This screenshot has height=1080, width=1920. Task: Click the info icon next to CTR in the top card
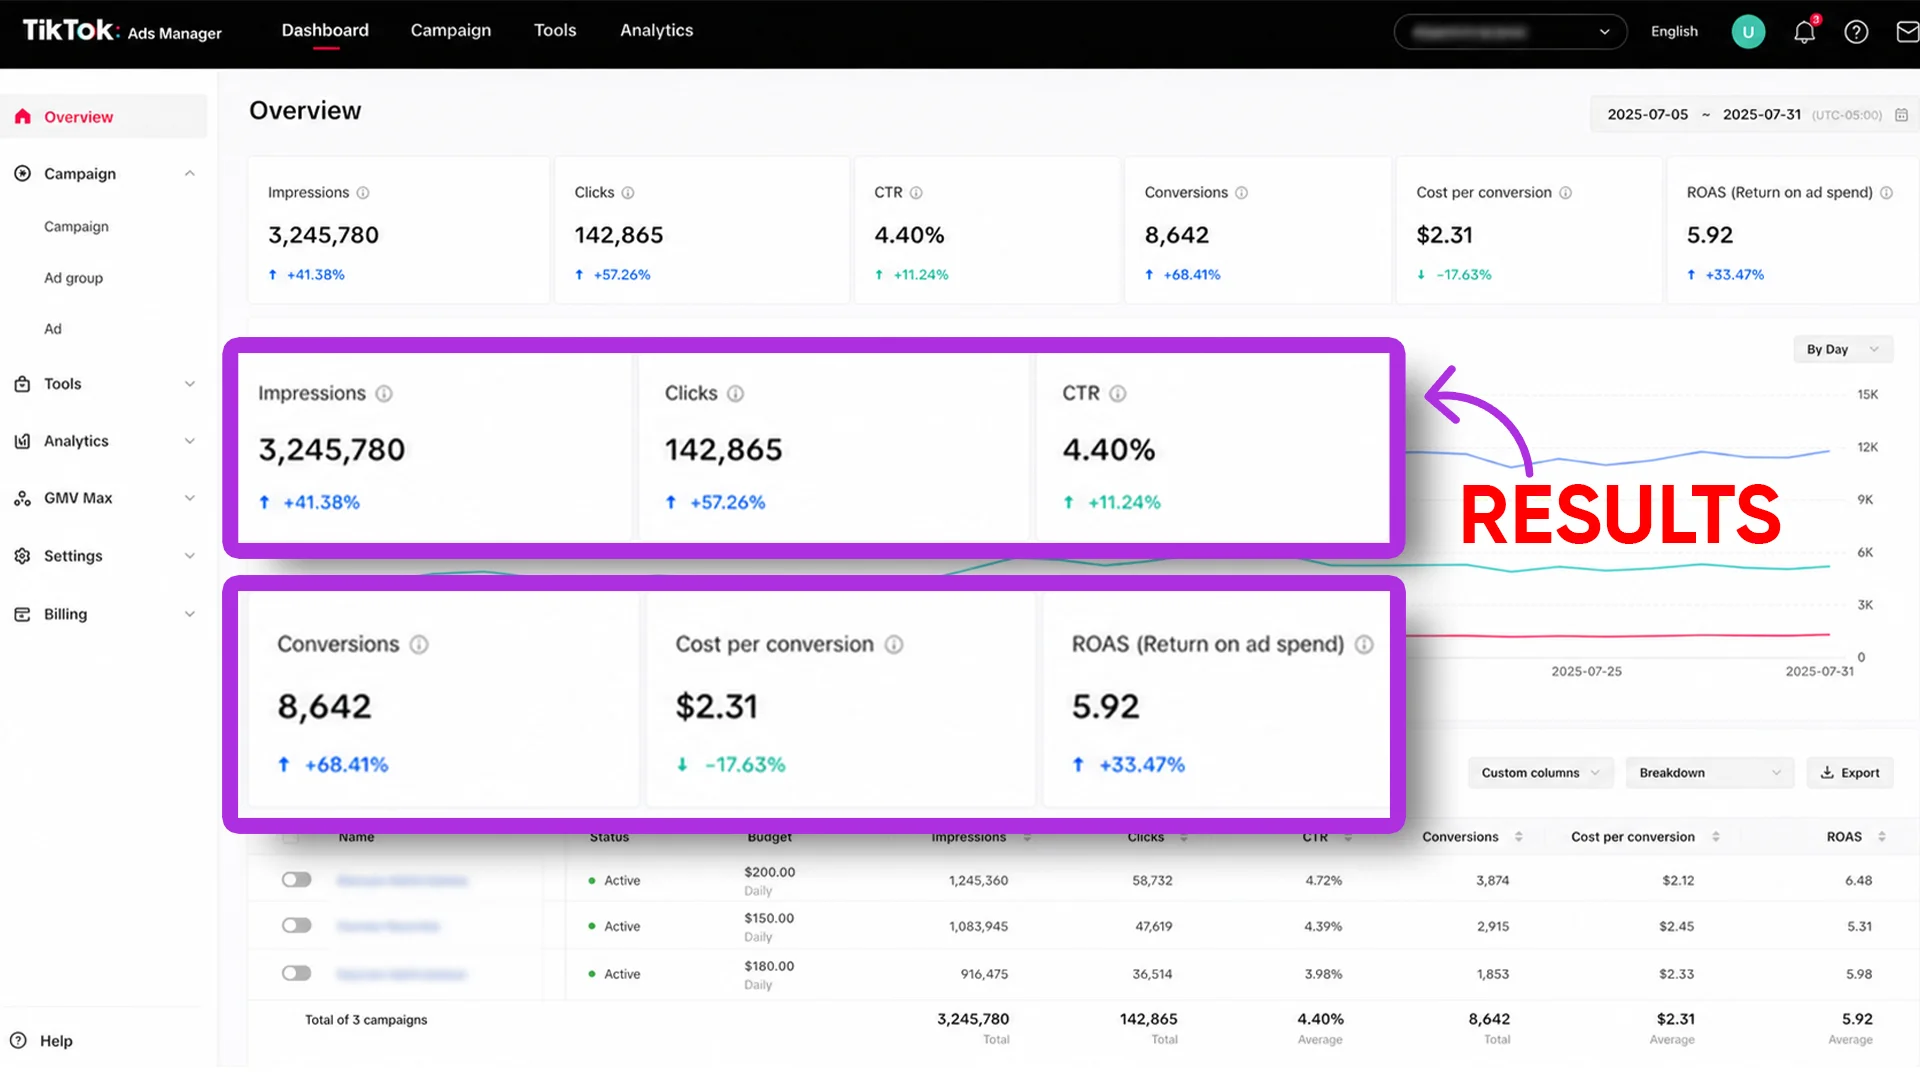916,193
